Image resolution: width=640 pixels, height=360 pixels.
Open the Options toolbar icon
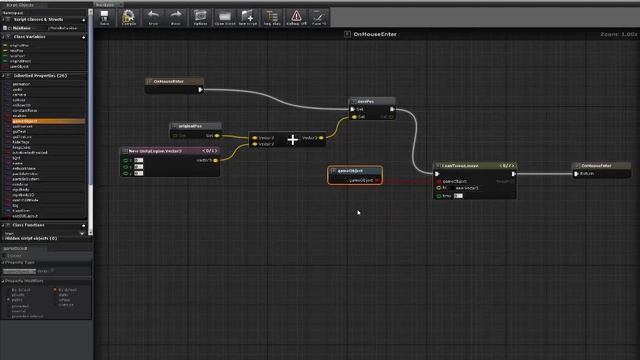200,18
